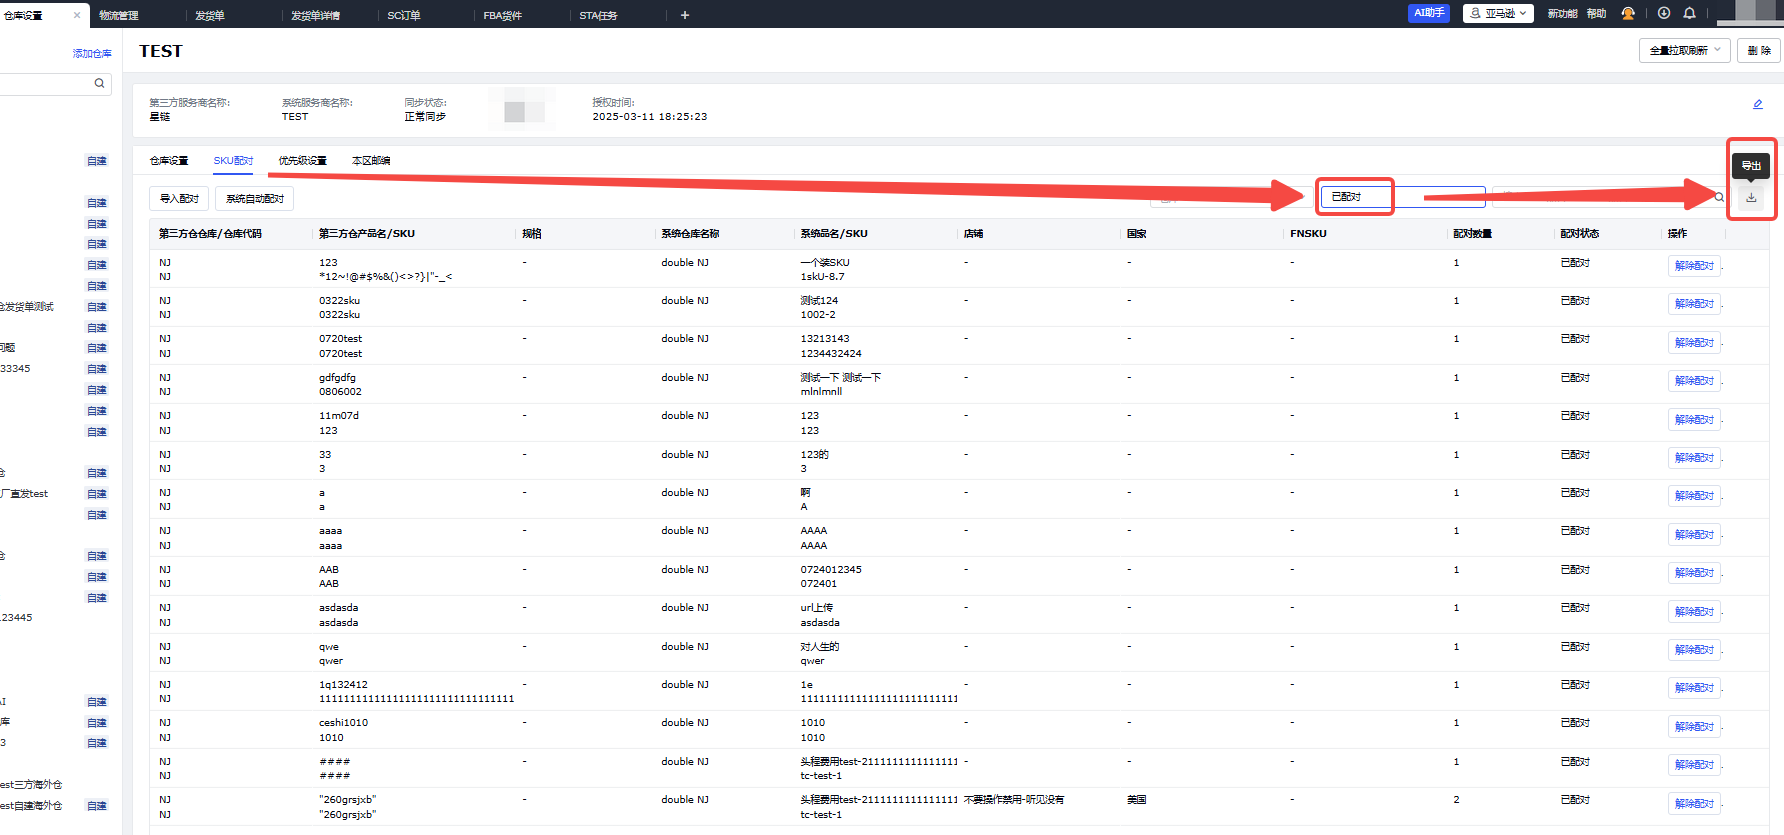This screenshot has height=835, width=1784.
Task: Open the 帮助 menu item
Action: tap(1596, 14)
